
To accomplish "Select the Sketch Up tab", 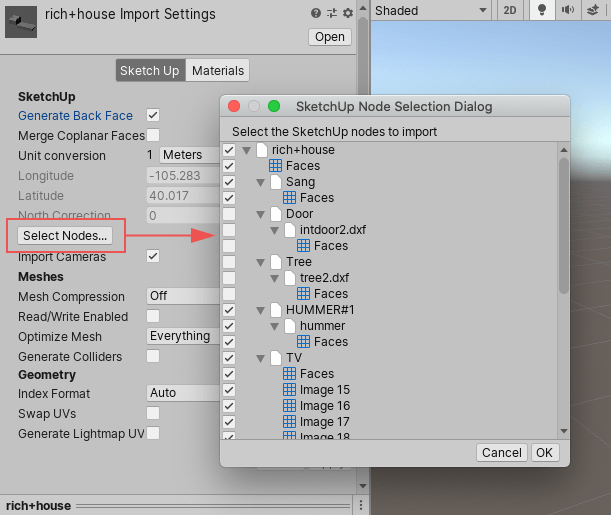I will pos(150,71).
